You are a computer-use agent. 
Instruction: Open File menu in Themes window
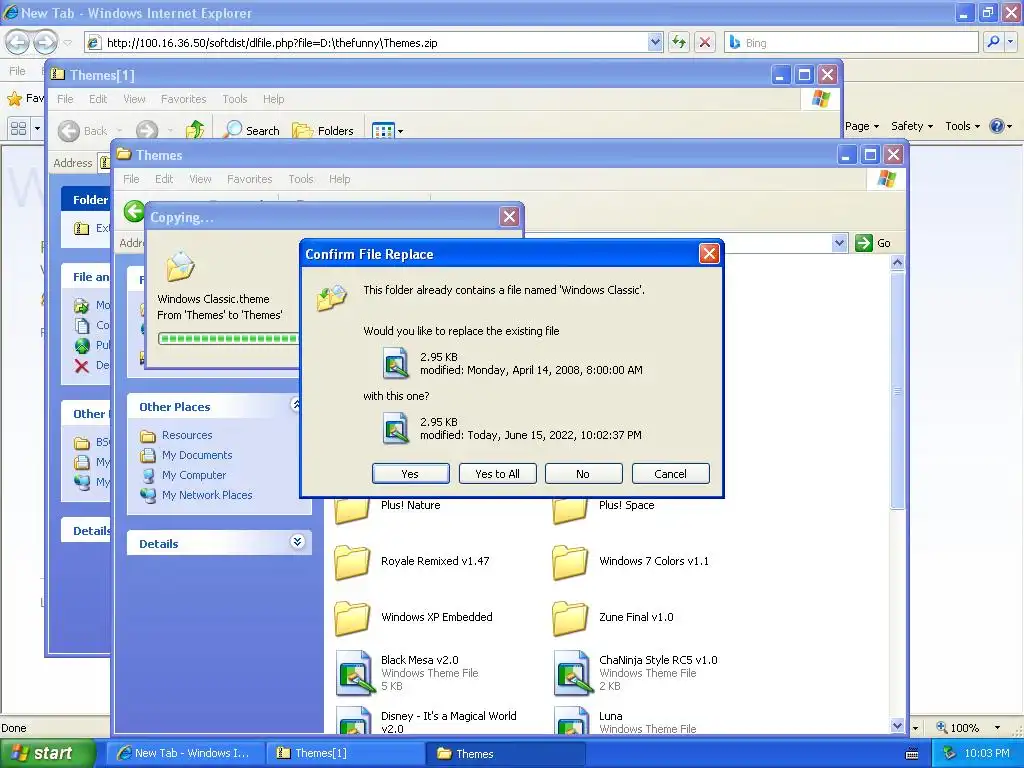[x=131, y=179]
